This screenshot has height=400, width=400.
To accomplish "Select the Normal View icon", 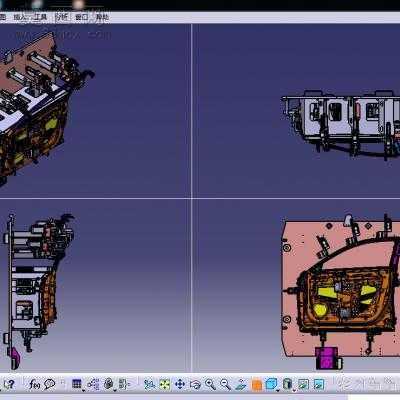I will pos(241,384).
